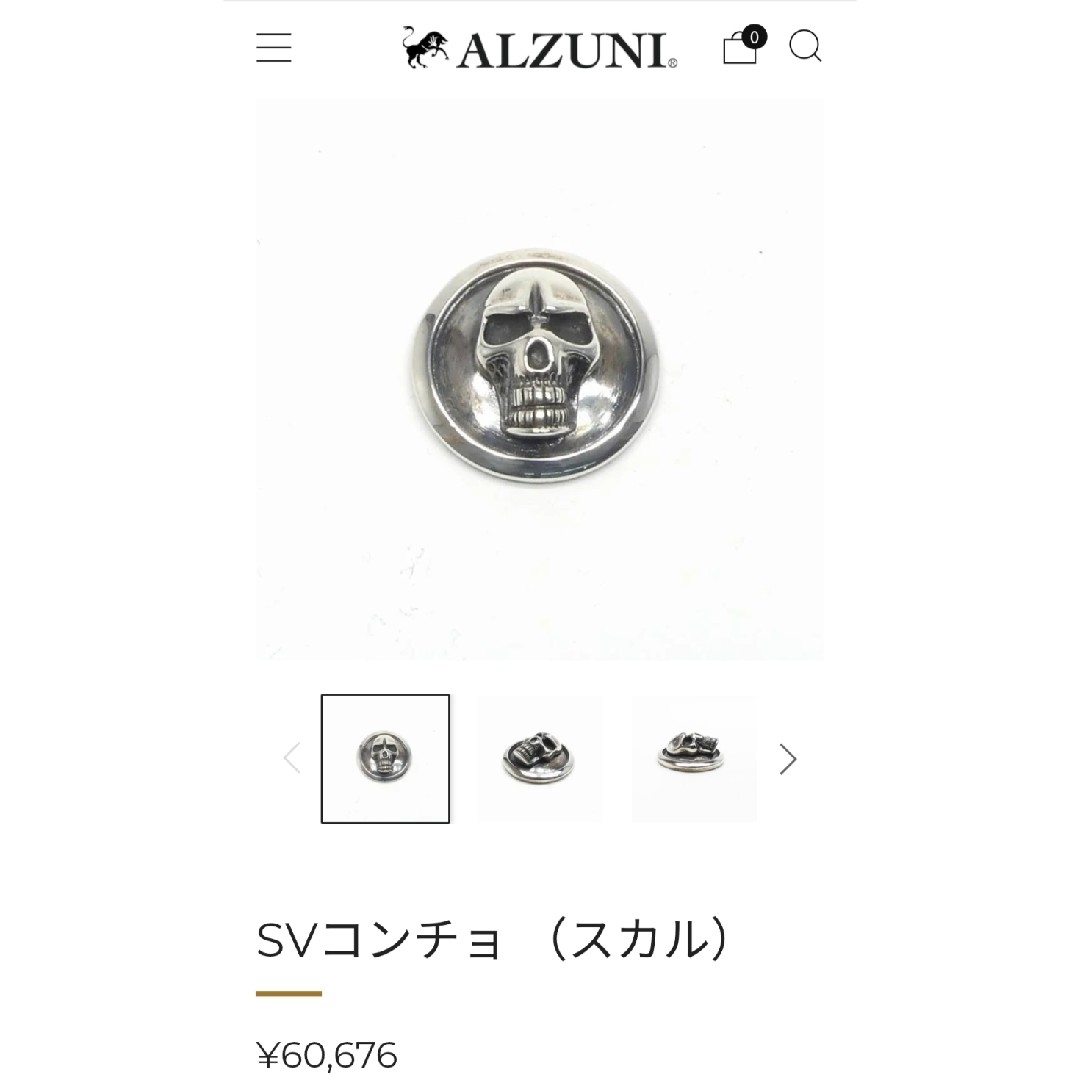Viewport: 1080px width, 1080px height.
Task: Click the cart item count badge
Action: (754, 37)
